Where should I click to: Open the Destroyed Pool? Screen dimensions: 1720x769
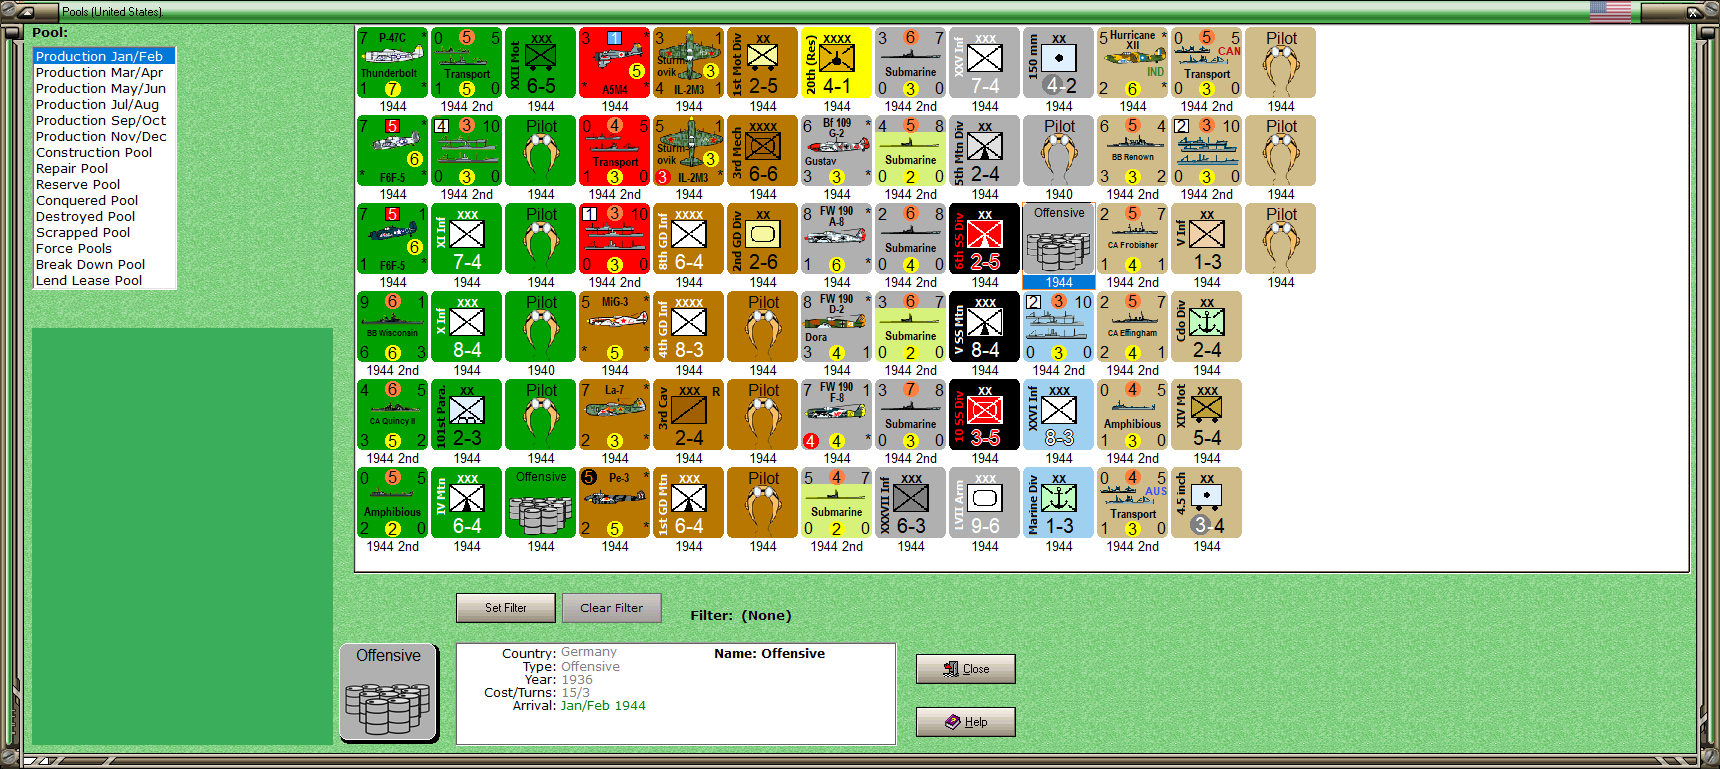tap(104, 216)
